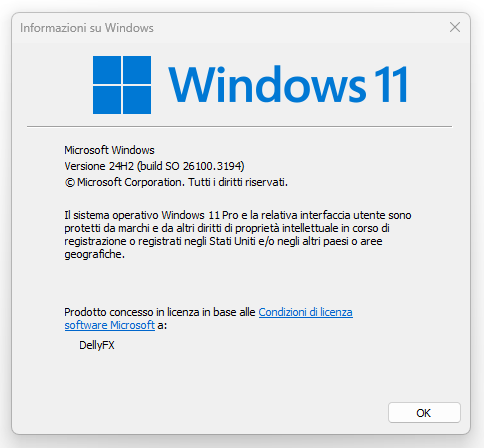Click the Windows 11 Pro trademark paragraph
Screen dimensions: 484x448
(238, 235)
